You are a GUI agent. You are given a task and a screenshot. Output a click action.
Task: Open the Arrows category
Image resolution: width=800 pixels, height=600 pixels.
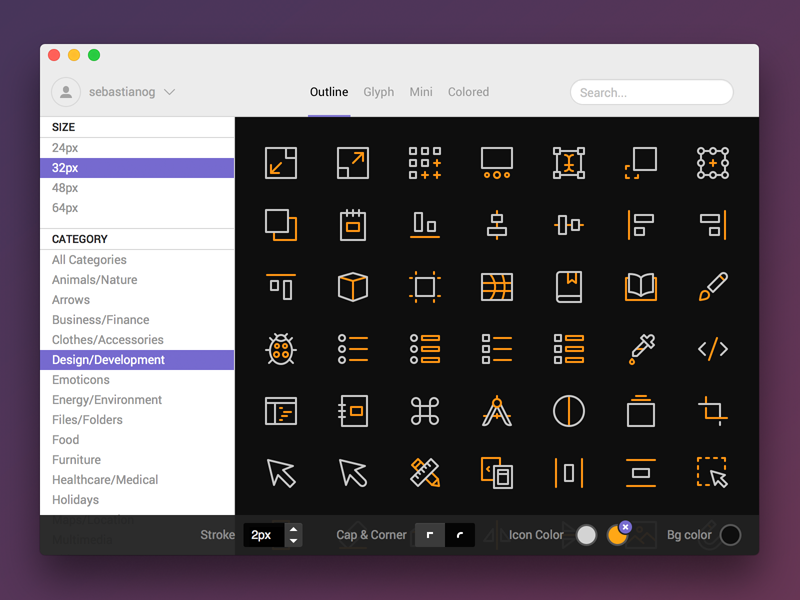pos(137,299)
